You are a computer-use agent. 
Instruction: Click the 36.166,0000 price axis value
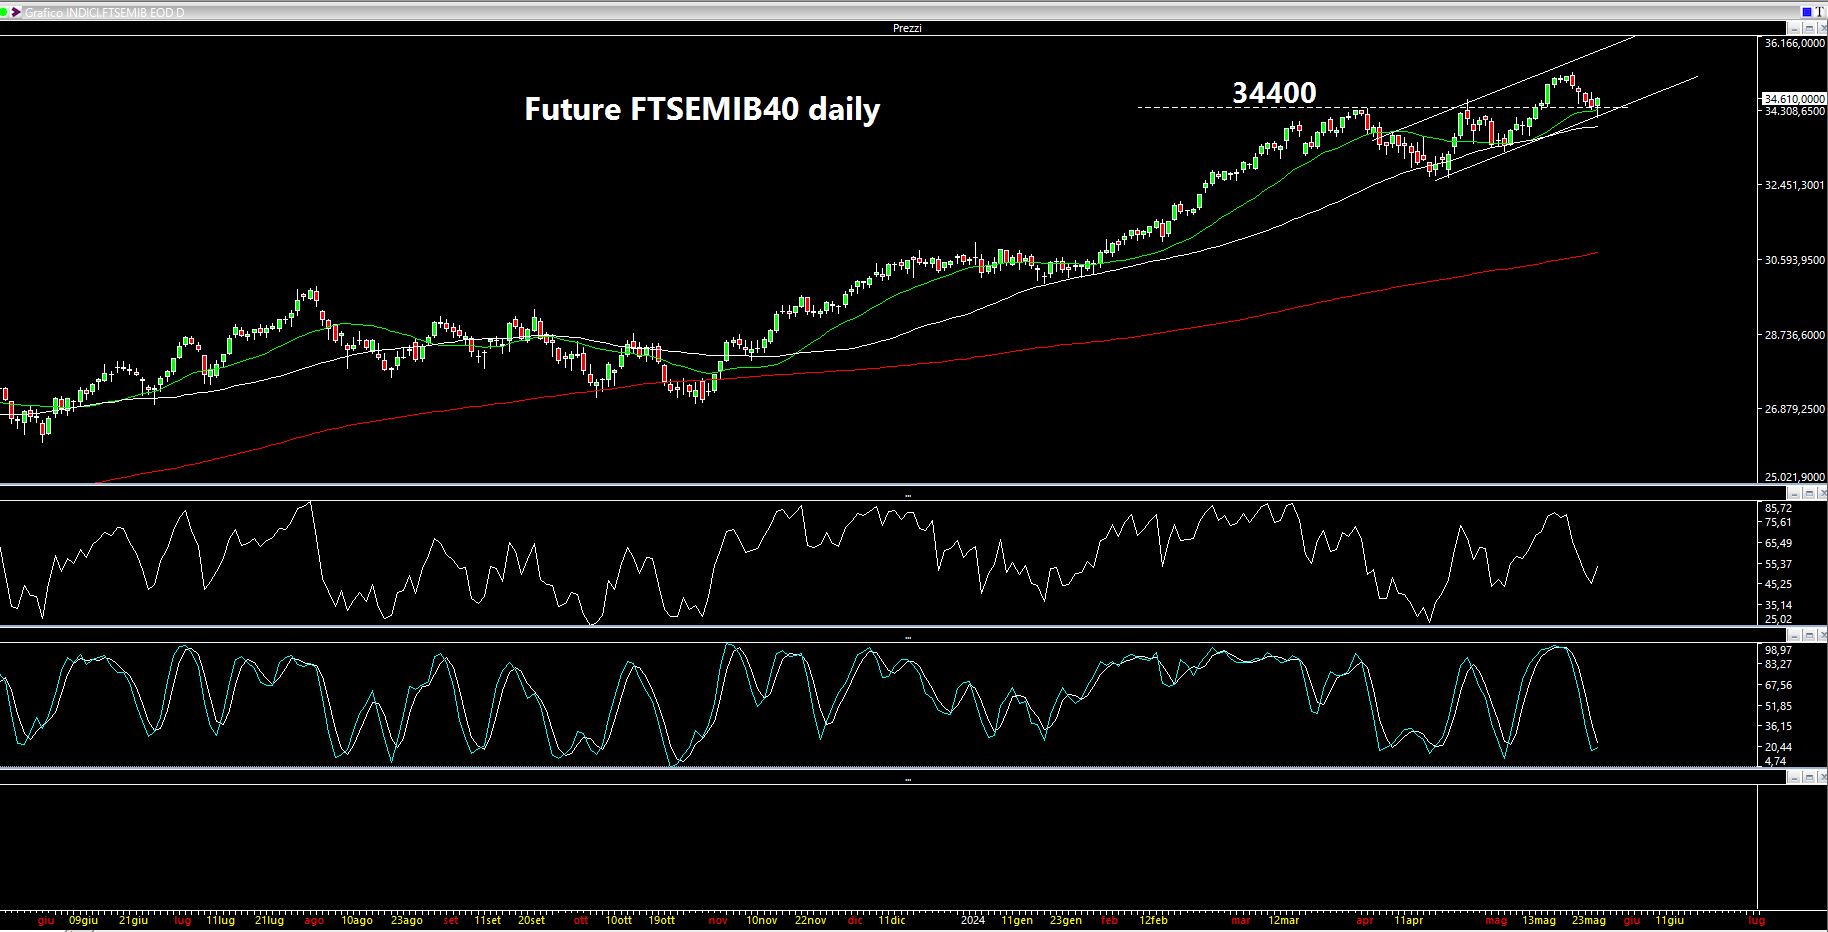1796,44
